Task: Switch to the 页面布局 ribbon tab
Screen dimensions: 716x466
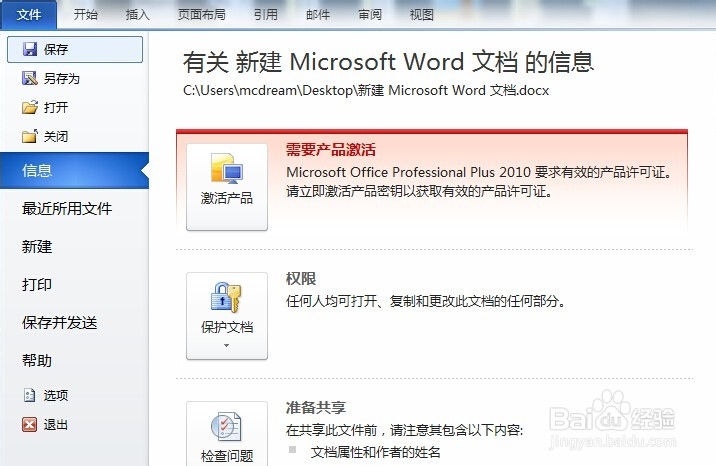Action: 201,15
